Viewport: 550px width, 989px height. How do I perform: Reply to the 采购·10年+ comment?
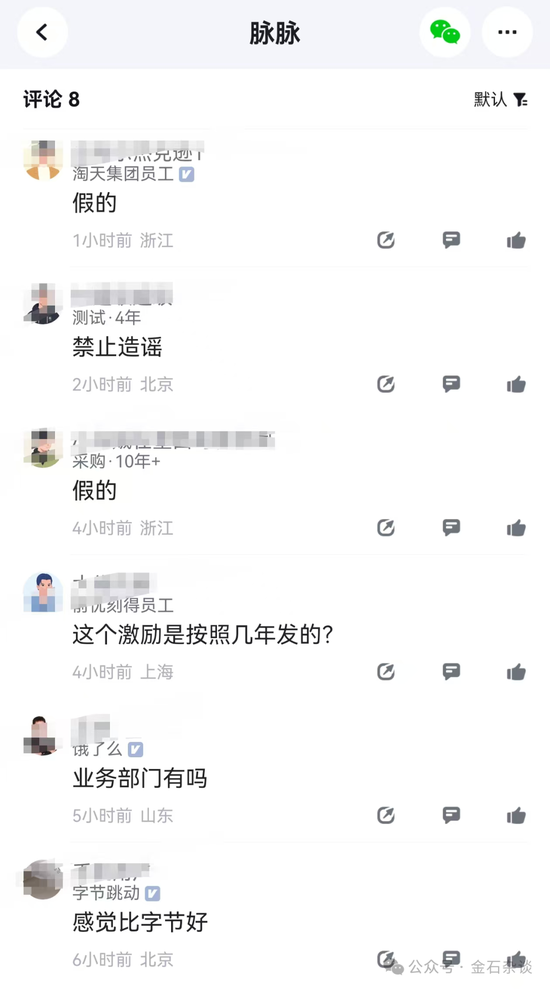coord(451,528)
